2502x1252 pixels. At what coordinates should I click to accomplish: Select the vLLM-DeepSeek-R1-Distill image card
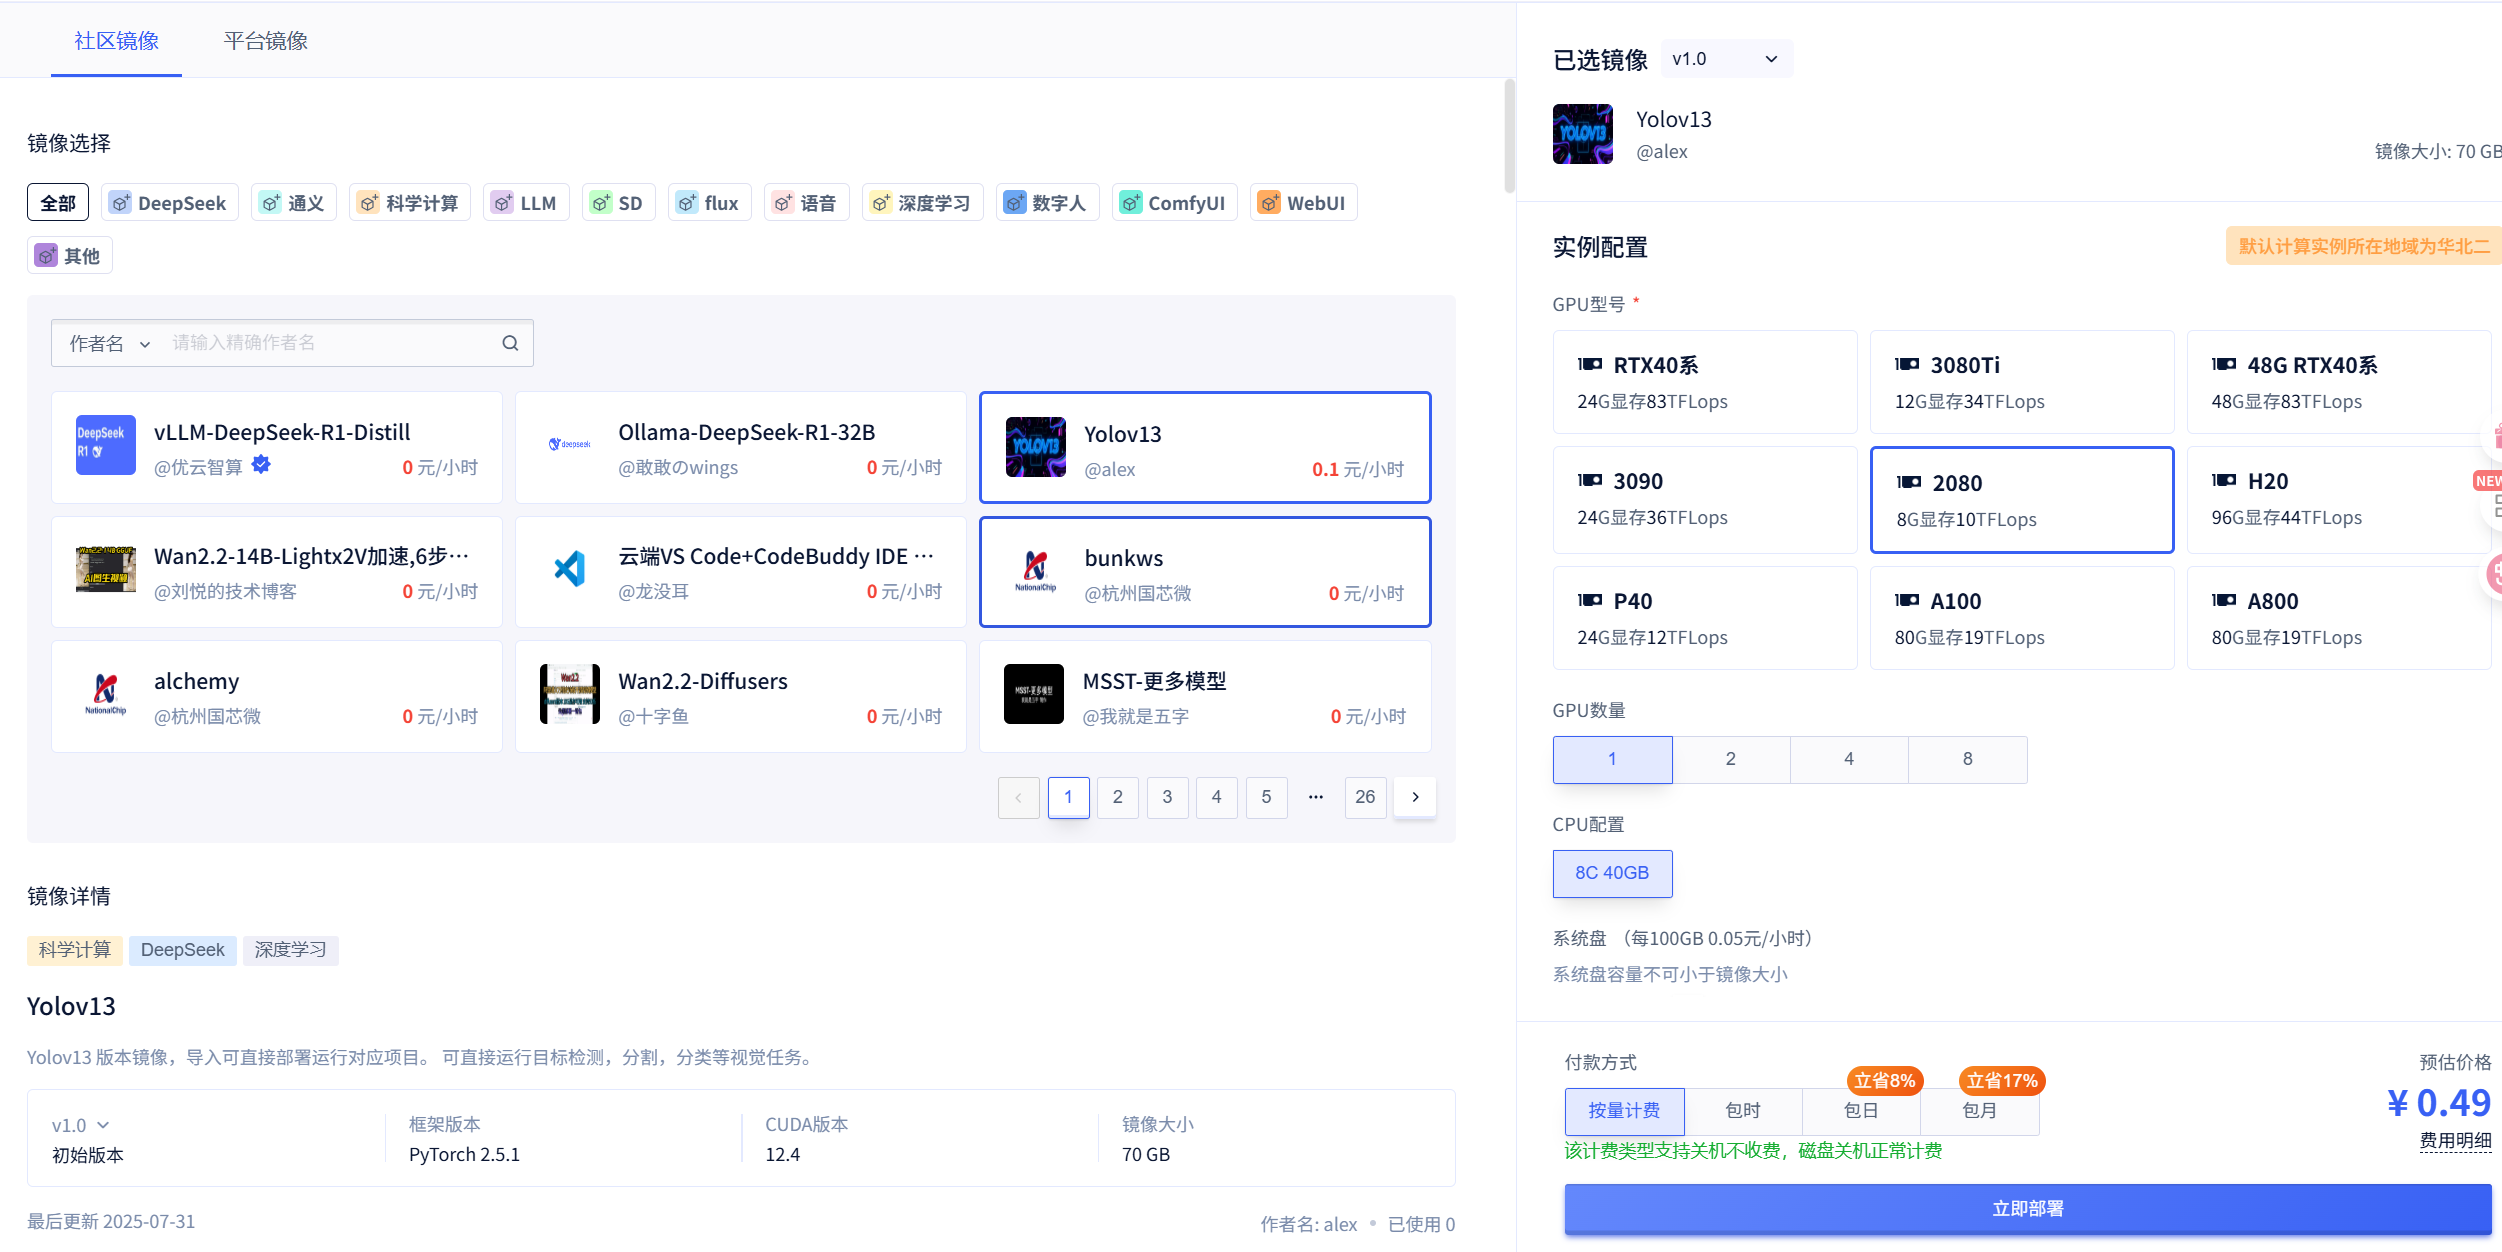277,447
